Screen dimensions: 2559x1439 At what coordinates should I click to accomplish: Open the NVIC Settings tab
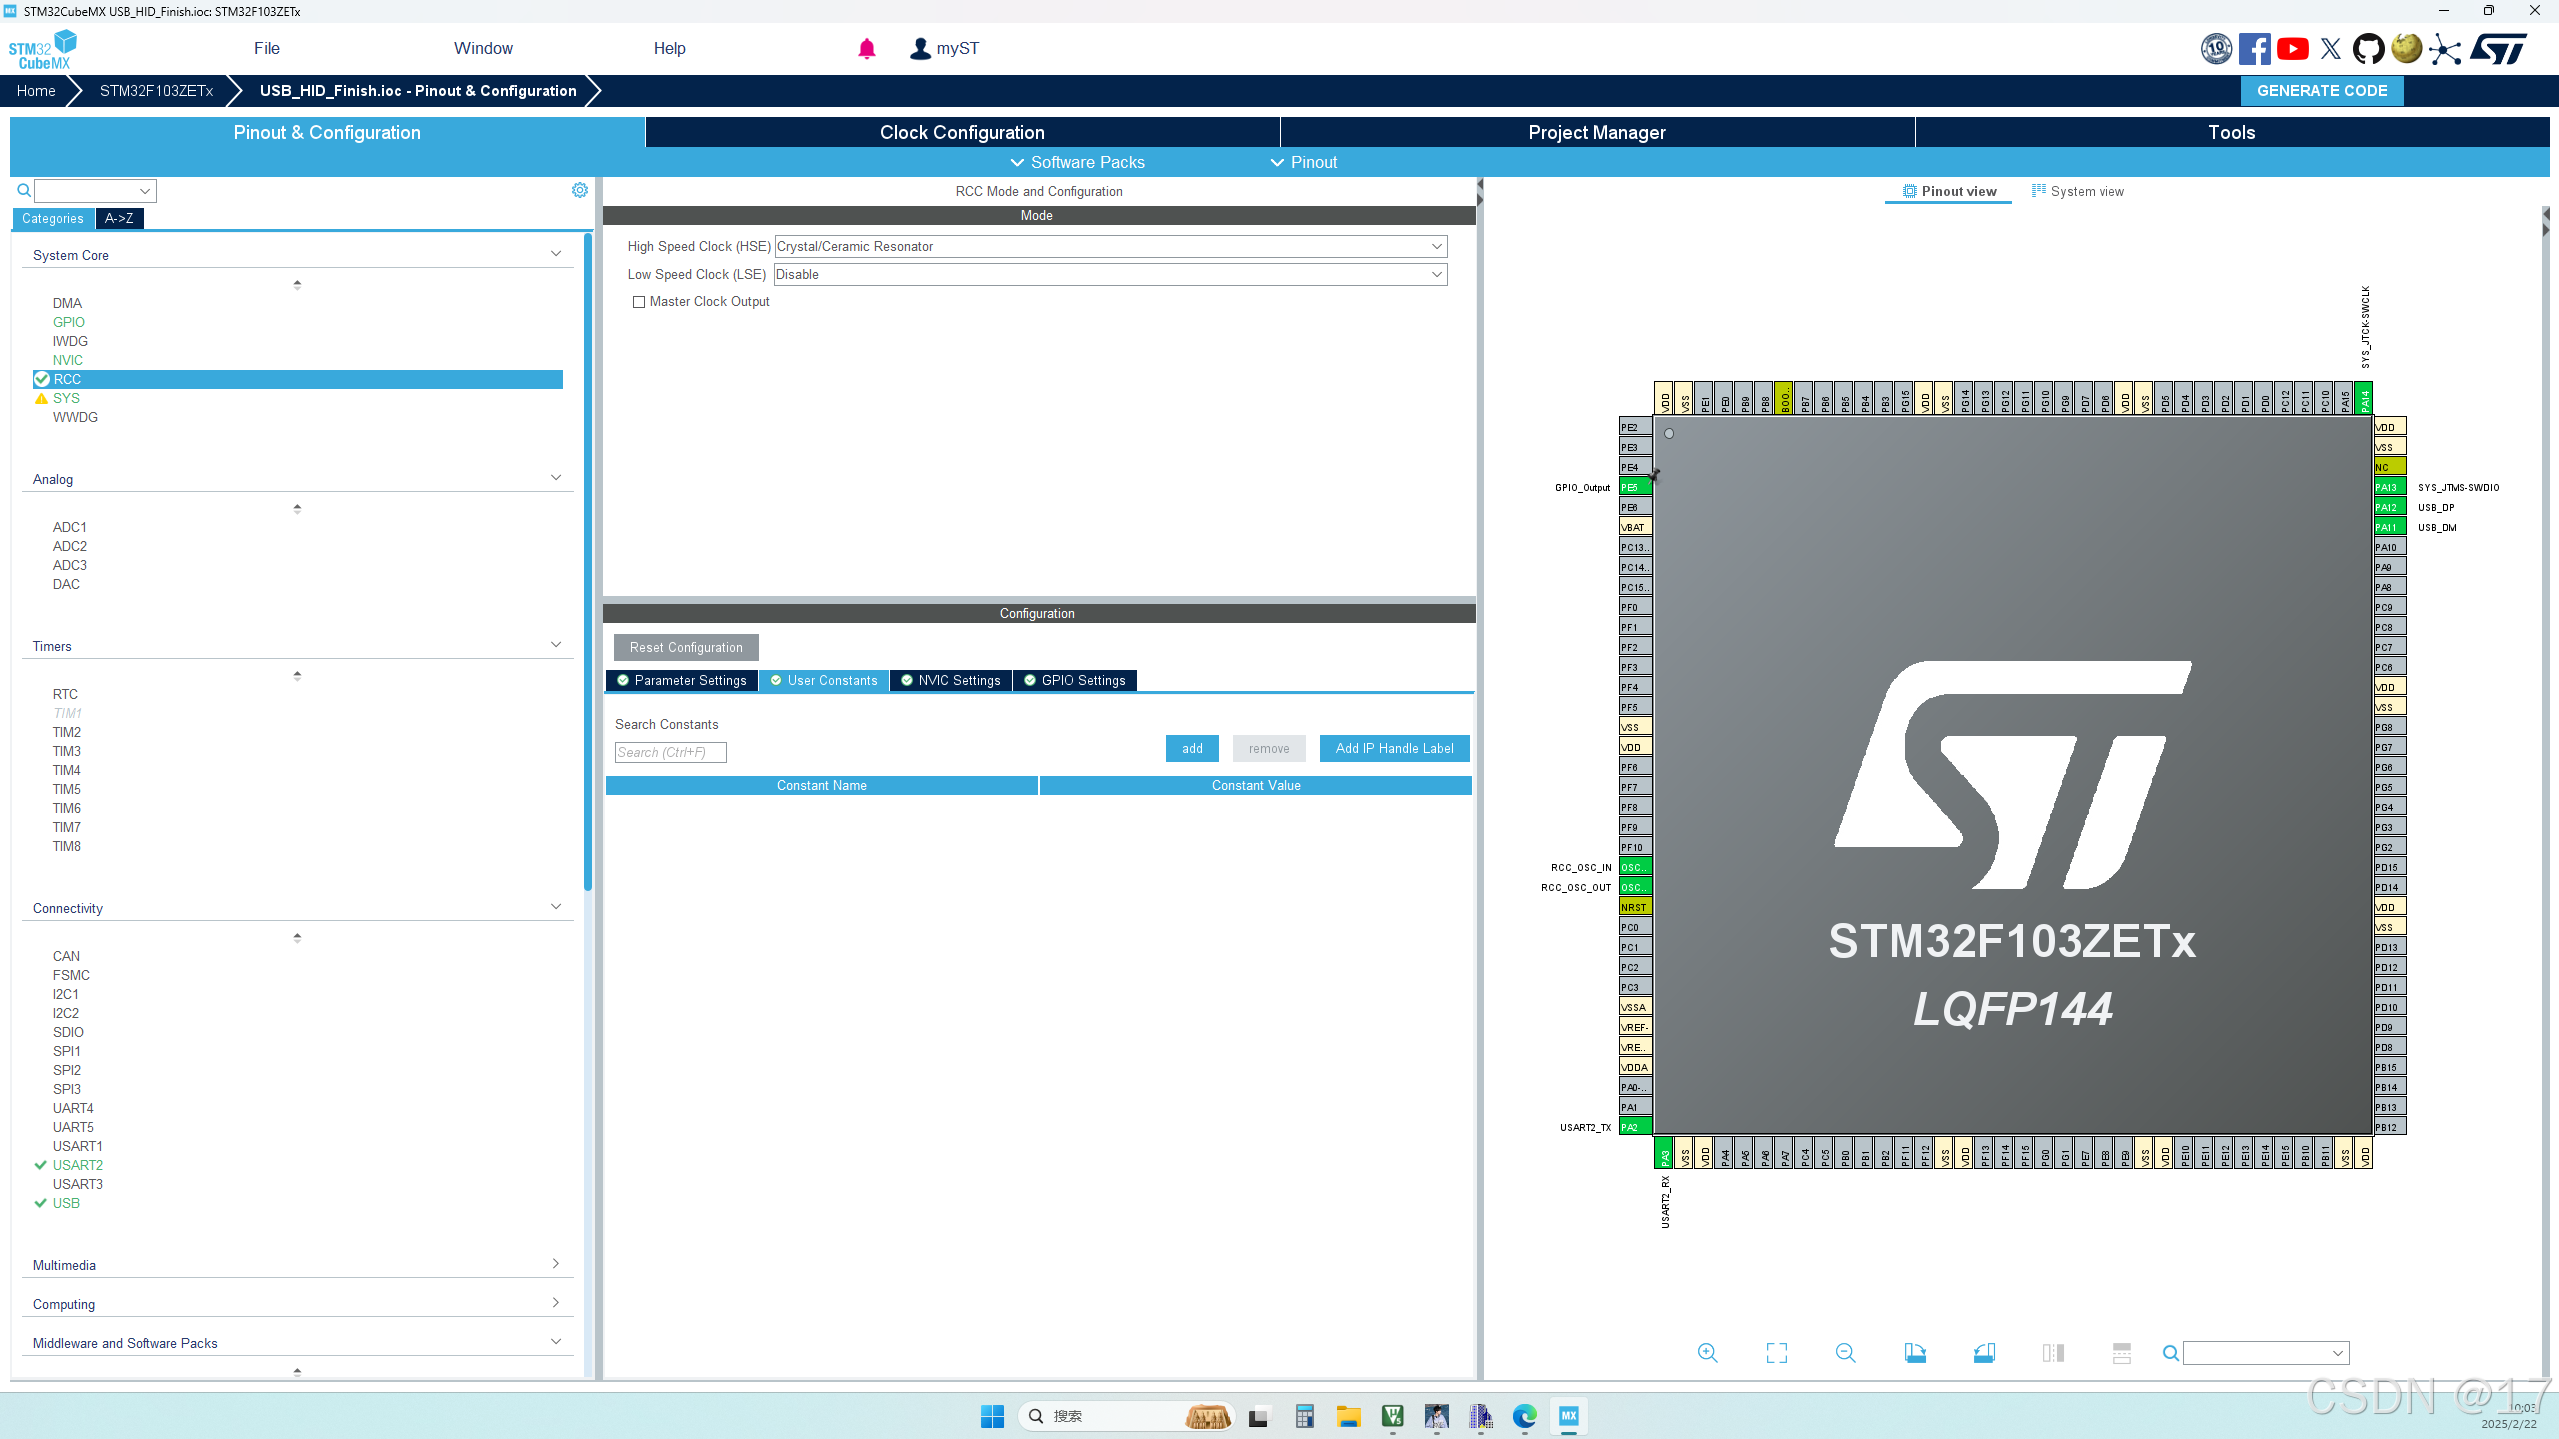click(x=950, y=680)
